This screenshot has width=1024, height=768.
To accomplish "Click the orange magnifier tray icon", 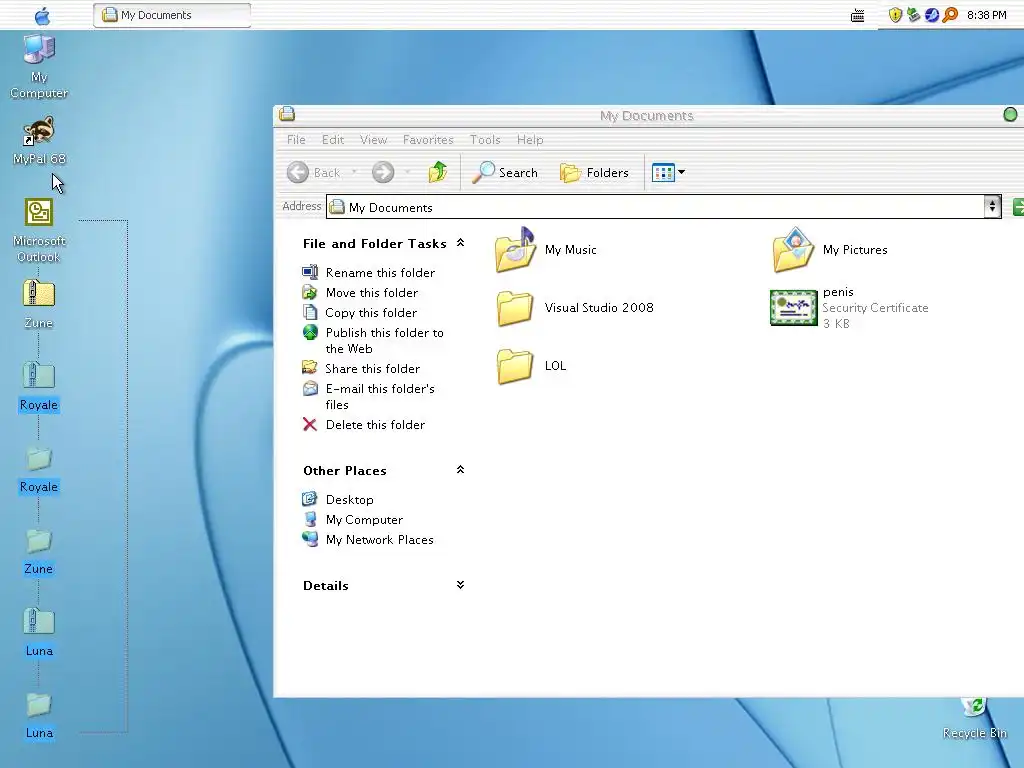I will 950,14.
